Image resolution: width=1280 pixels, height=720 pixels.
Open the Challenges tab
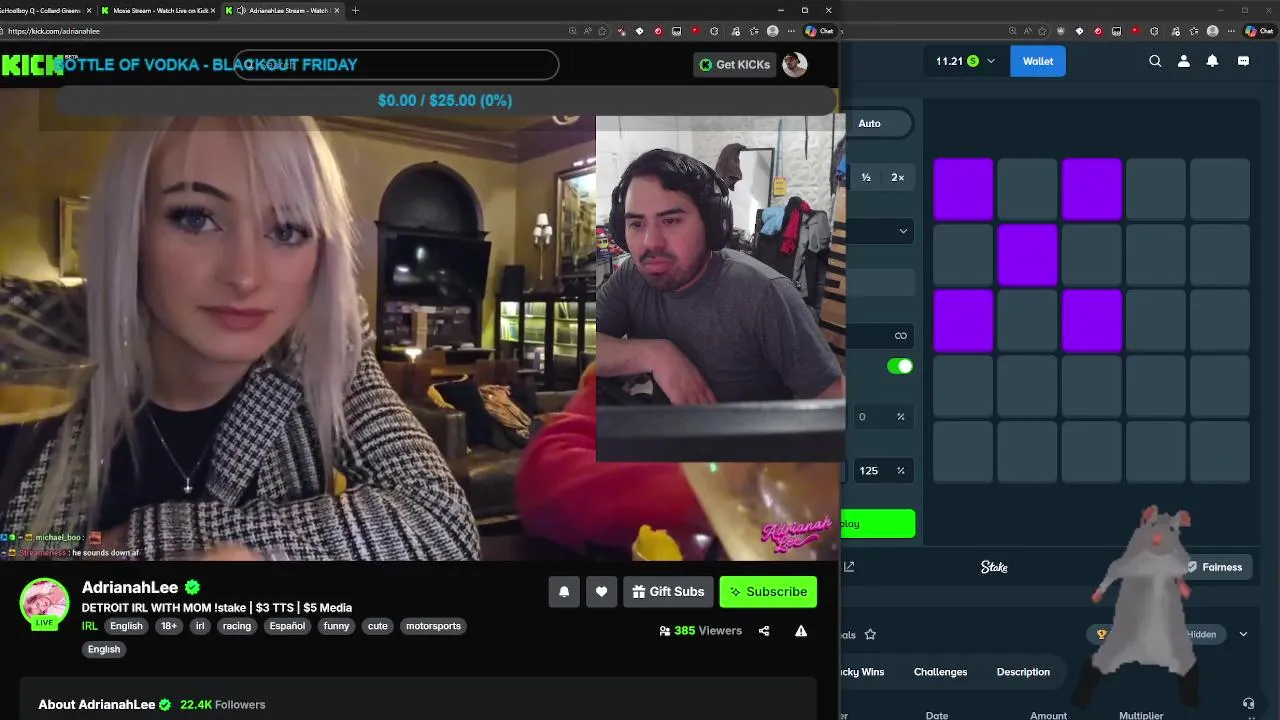tap(940, 672)
